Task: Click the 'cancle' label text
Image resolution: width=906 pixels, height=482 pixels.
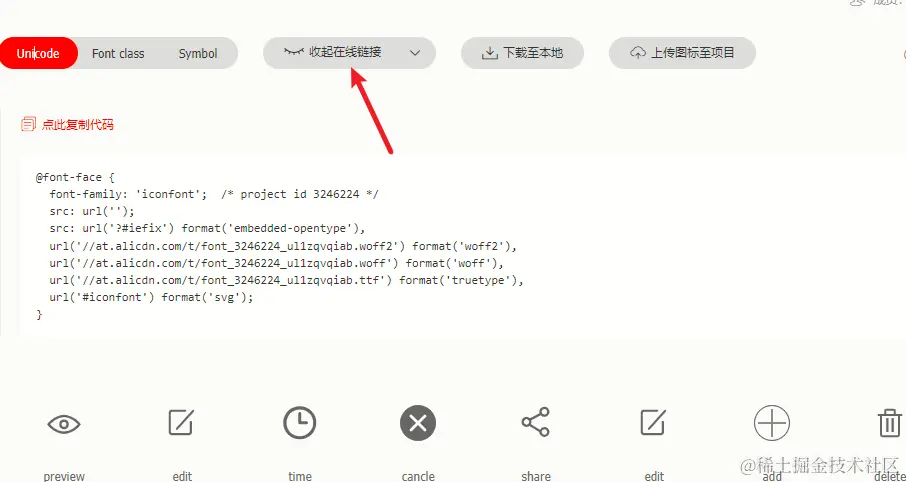Action: (418, 476)
